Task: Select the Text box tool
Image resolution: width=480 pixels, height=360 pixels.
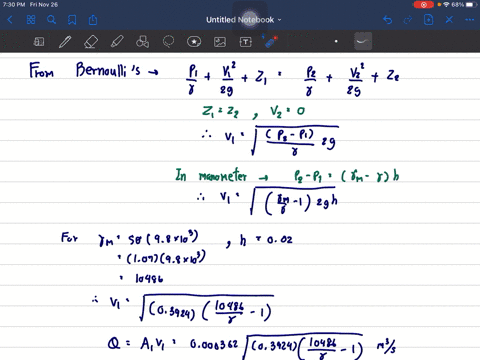Action: (x=246, y=42)
